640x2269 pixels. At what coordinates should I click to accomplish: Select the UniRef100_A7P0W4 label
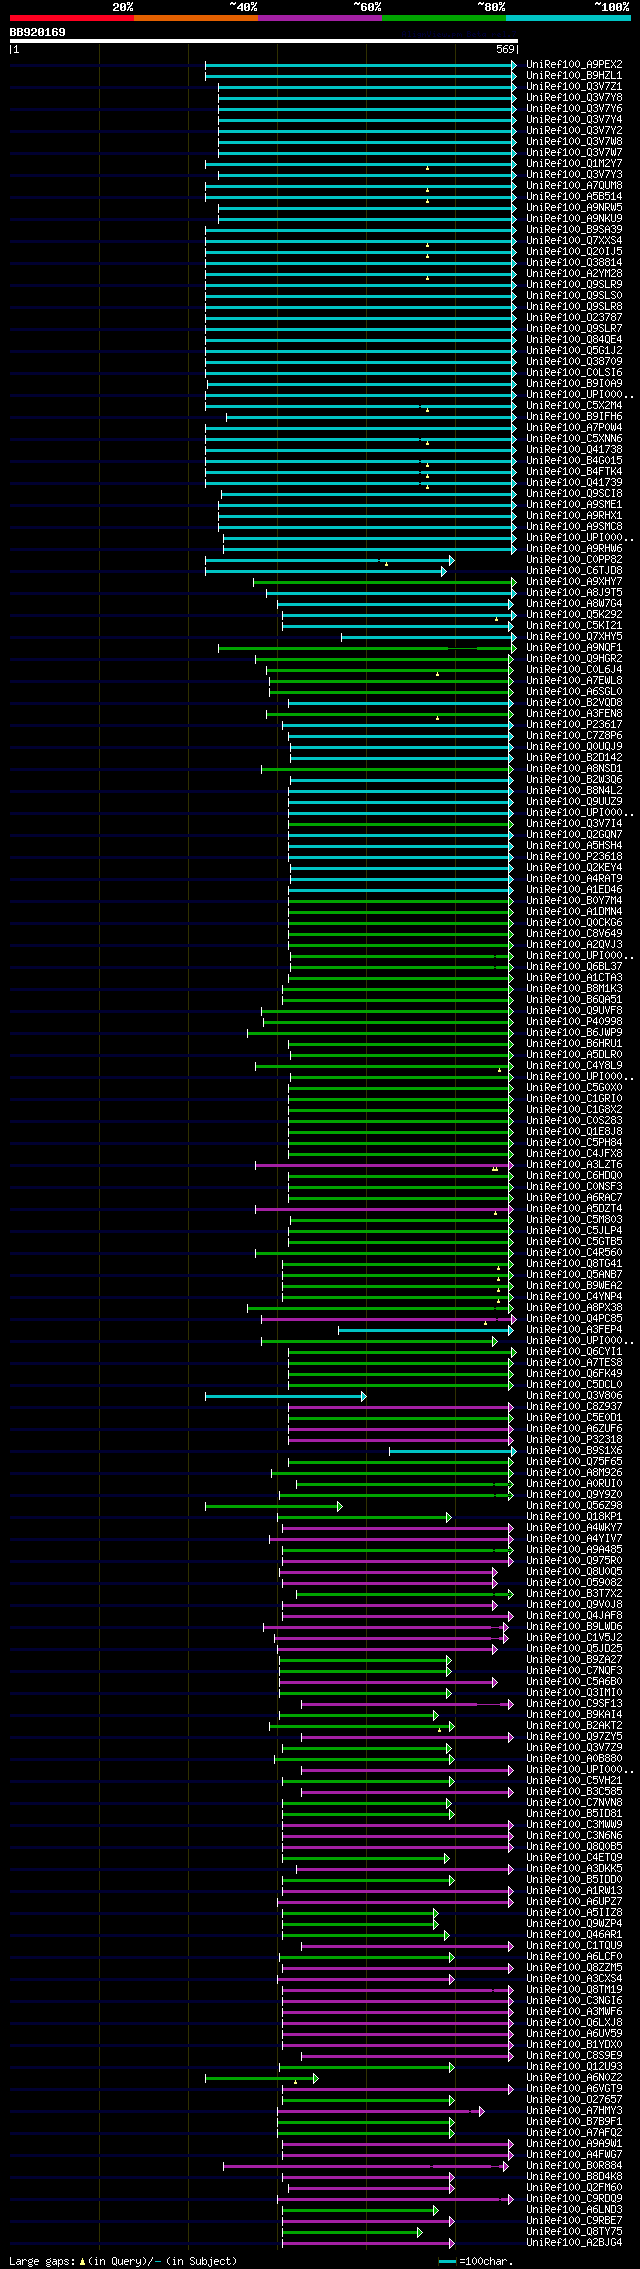(574, 427)
